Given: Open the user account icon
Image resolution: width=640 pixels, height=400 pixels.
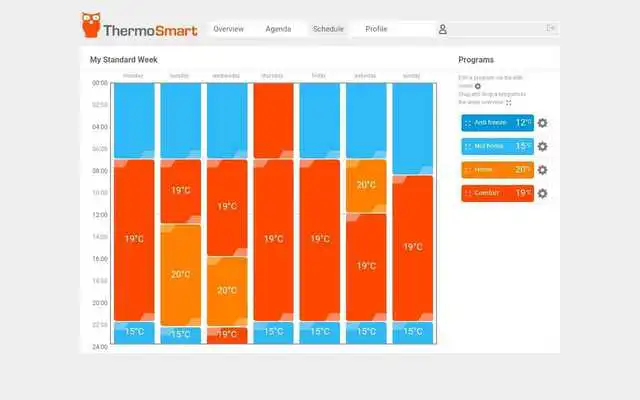Looking at the screenshot, I should click(x=443, y=29).
